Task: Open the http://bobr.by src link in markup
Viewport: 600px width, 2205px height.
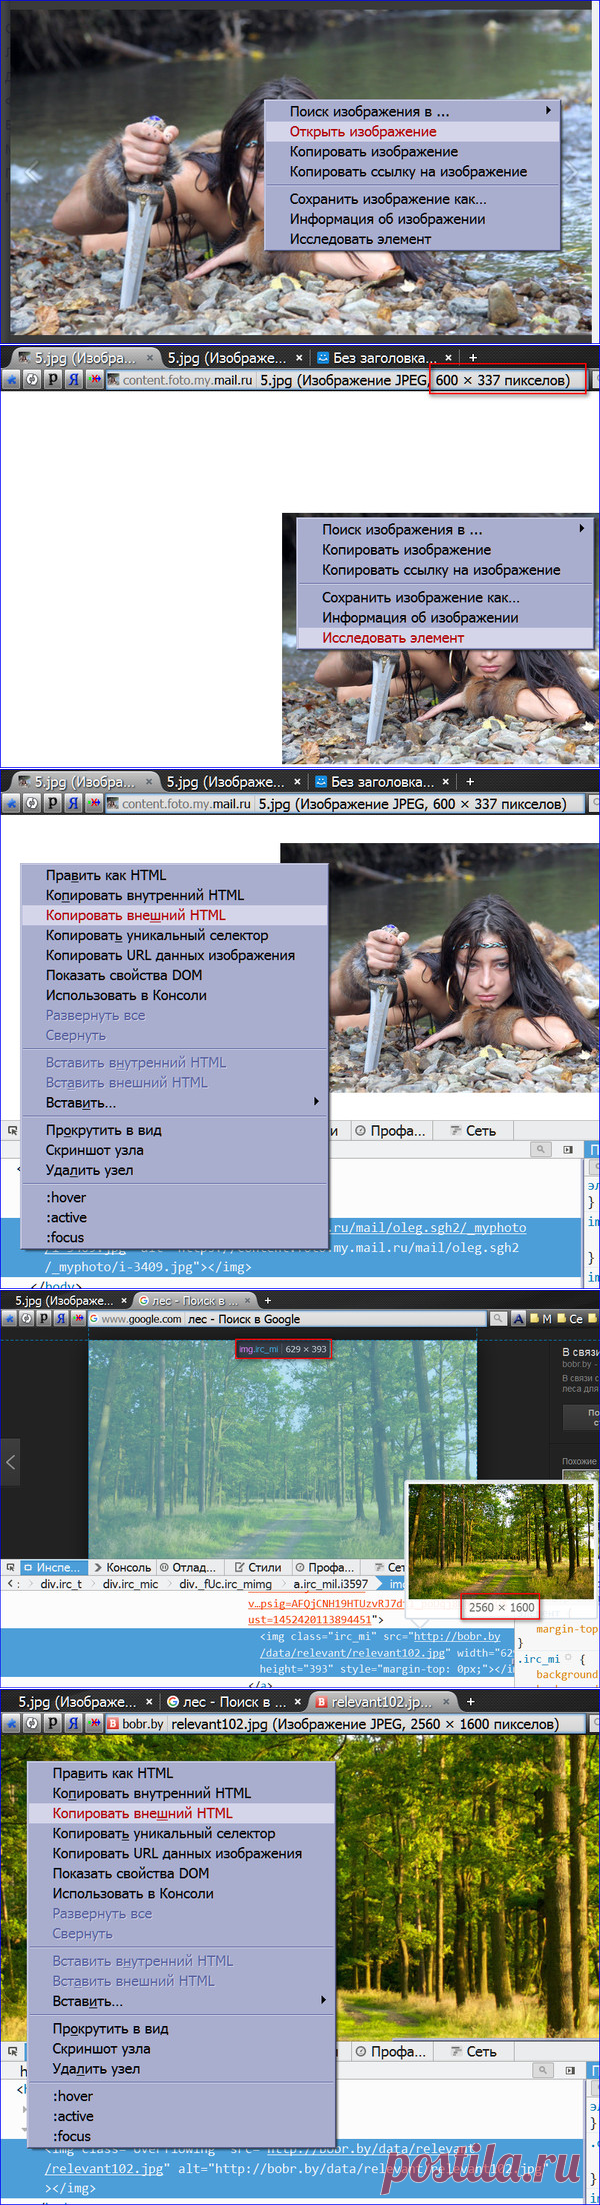Action: 457,1636
